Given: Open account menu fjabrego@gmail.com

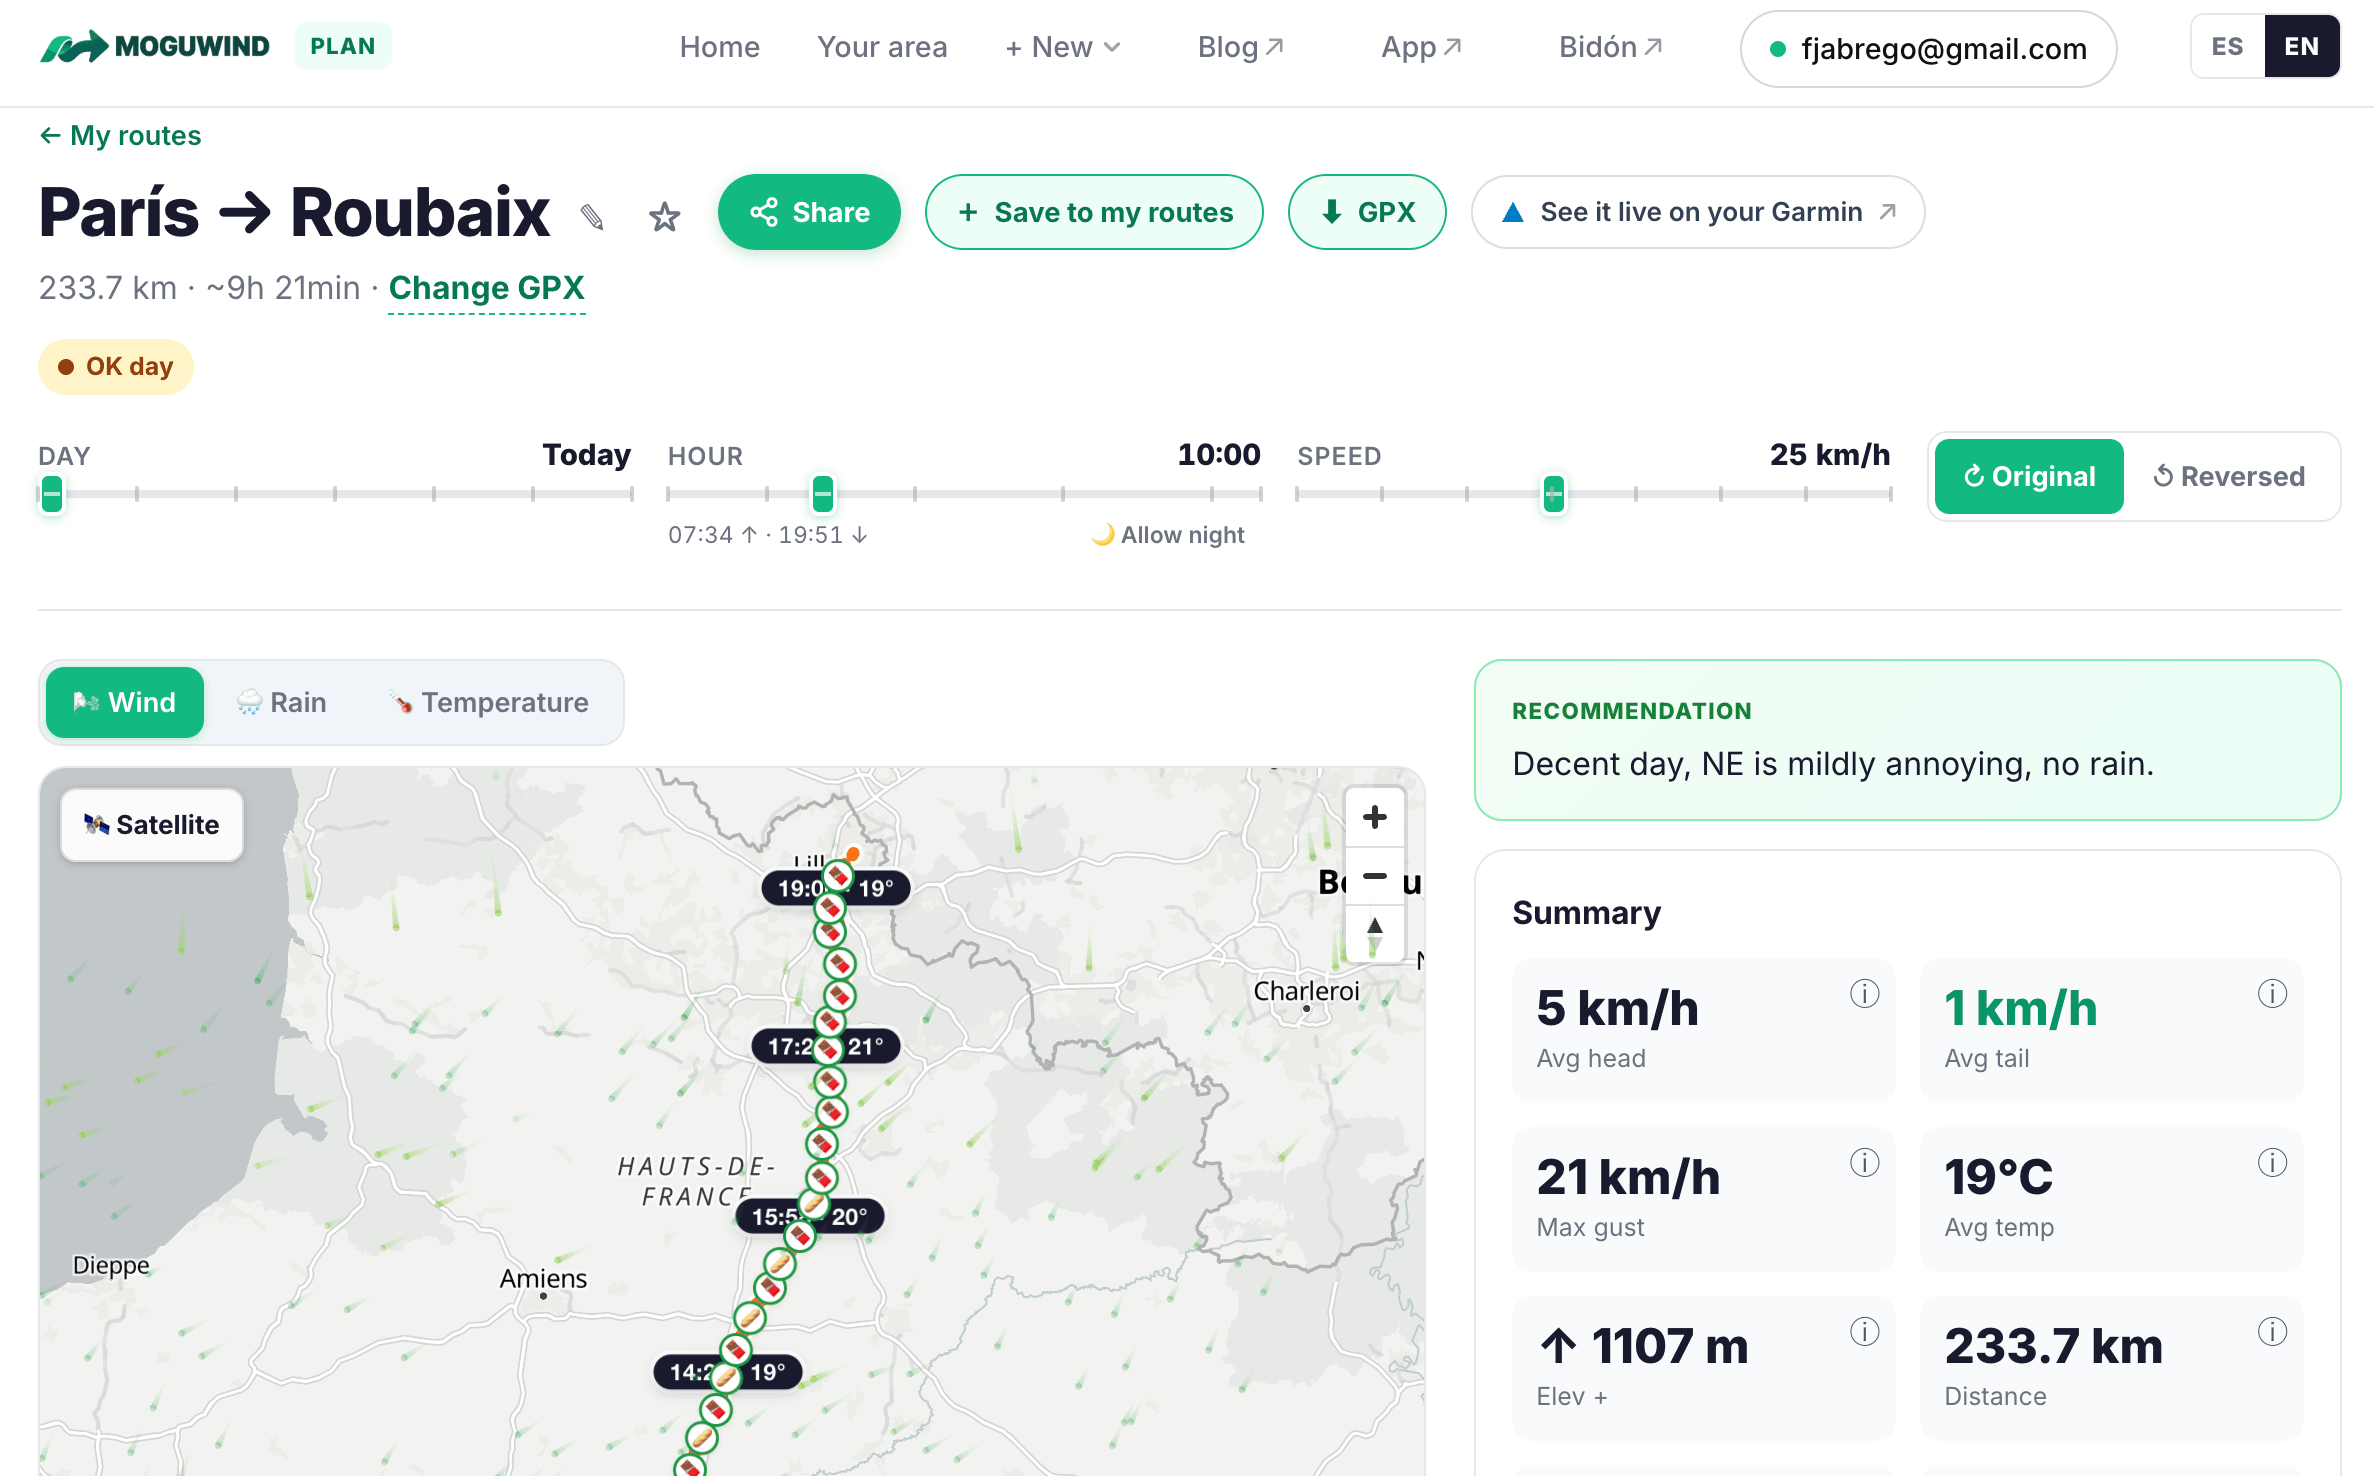Looking at the screenshot, I should pyautogui.click(x=1928, y=49).
